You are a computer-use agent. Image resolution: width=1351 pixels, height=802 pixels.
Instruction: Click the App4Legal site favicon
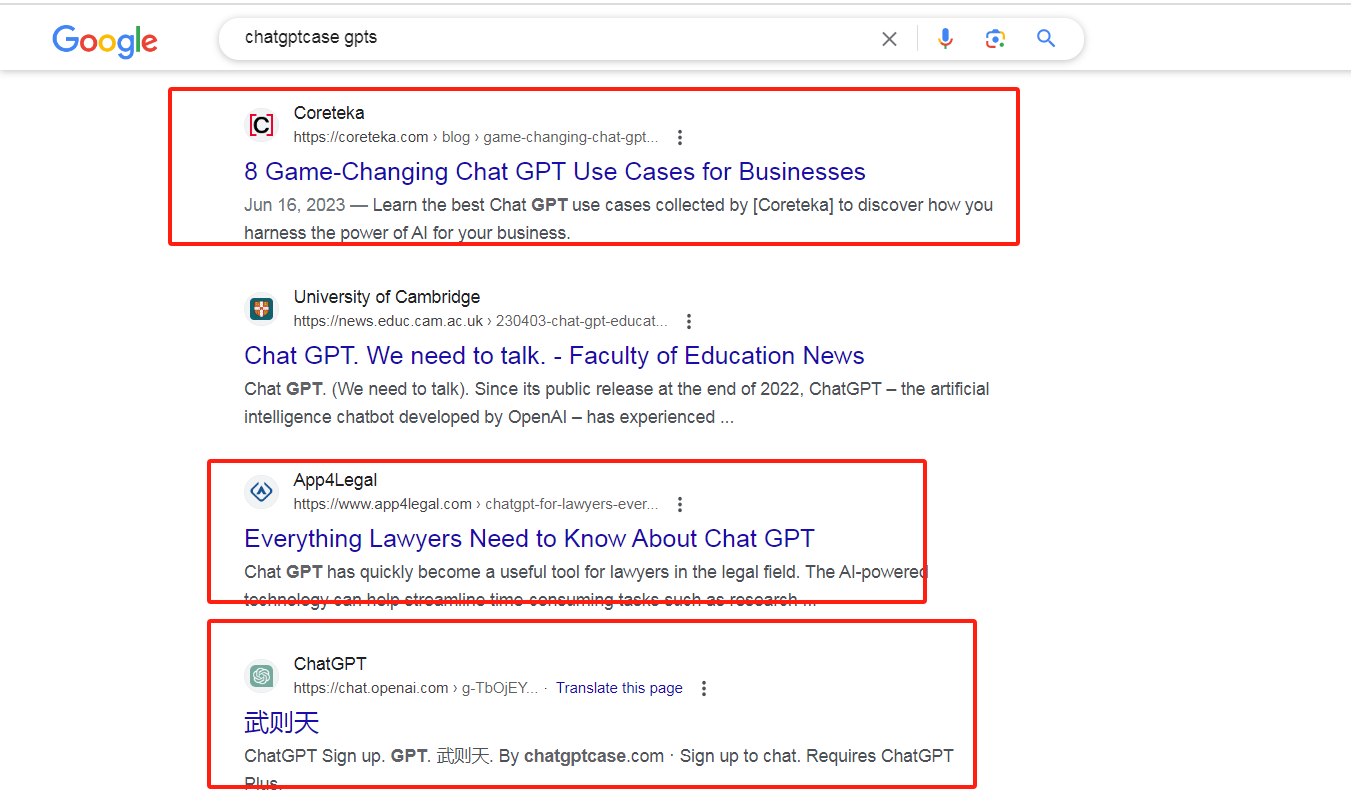pyautogui.click(x=261, y=492)
